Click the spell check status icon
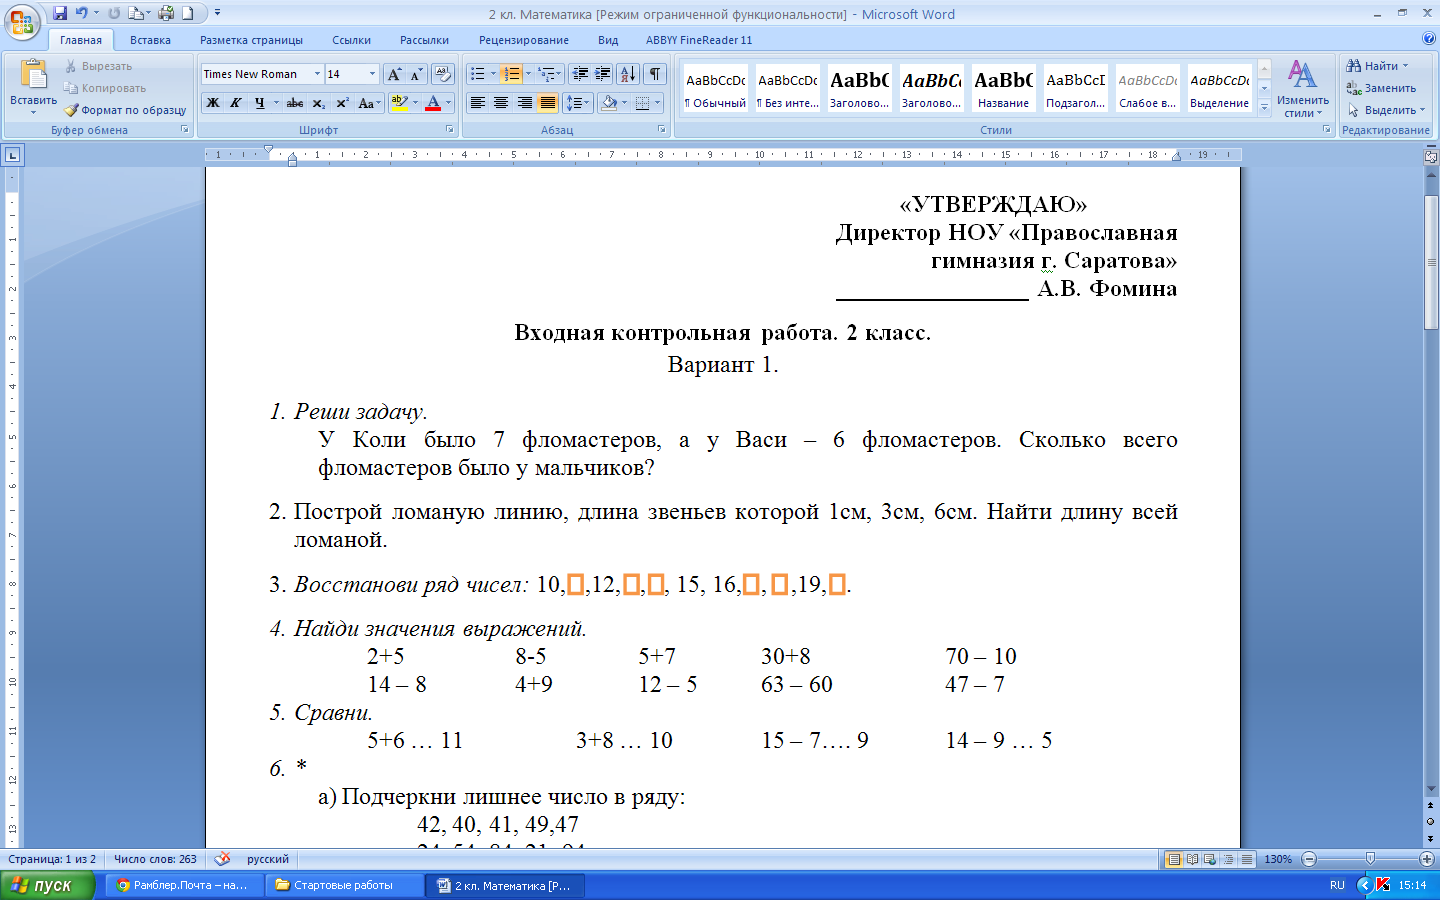Screen dimensions: 1440x900 pos(222,859)
